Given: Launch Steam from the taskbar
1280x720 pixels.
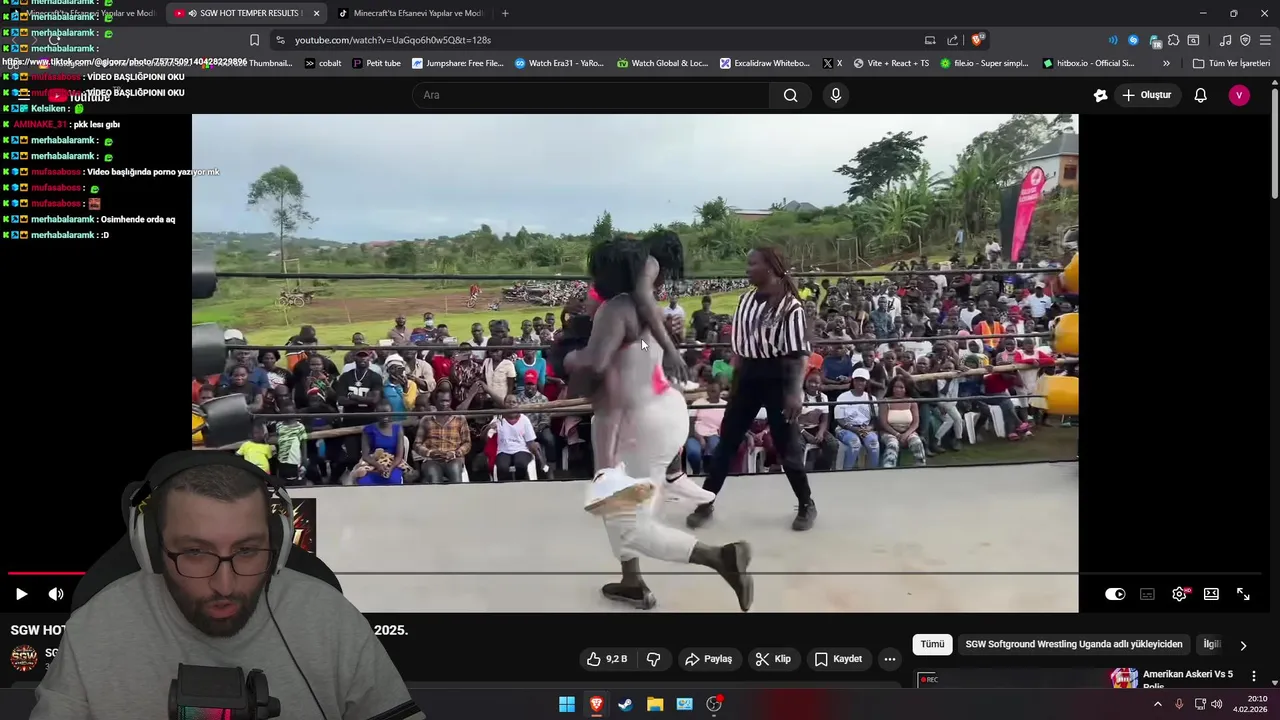Looking at the screenshot, I should pos(625,704).
